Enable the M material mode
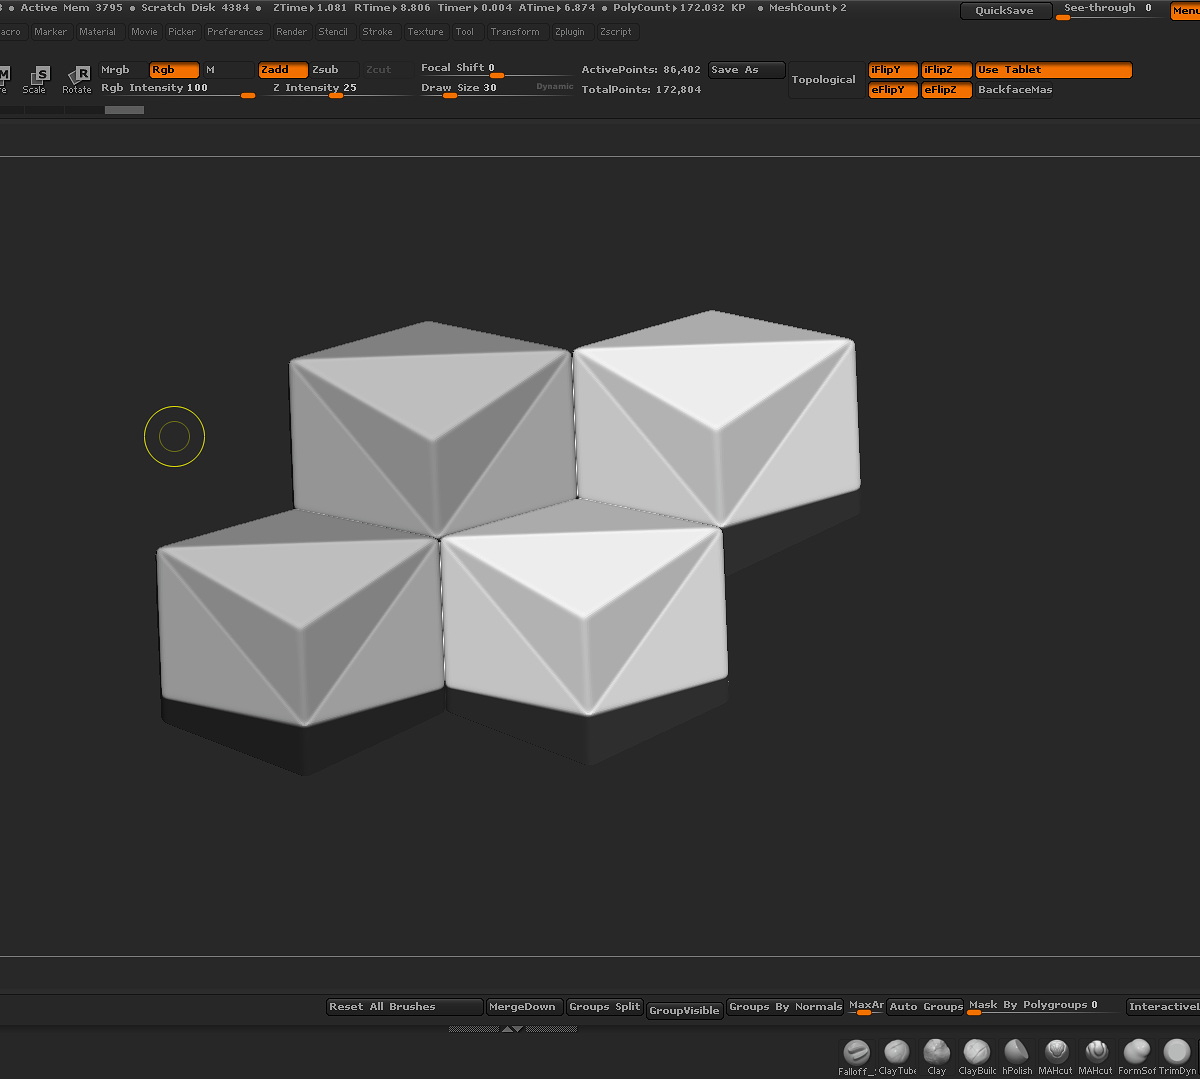This screenshot has height=1079, width=1200. click(227, 70)
